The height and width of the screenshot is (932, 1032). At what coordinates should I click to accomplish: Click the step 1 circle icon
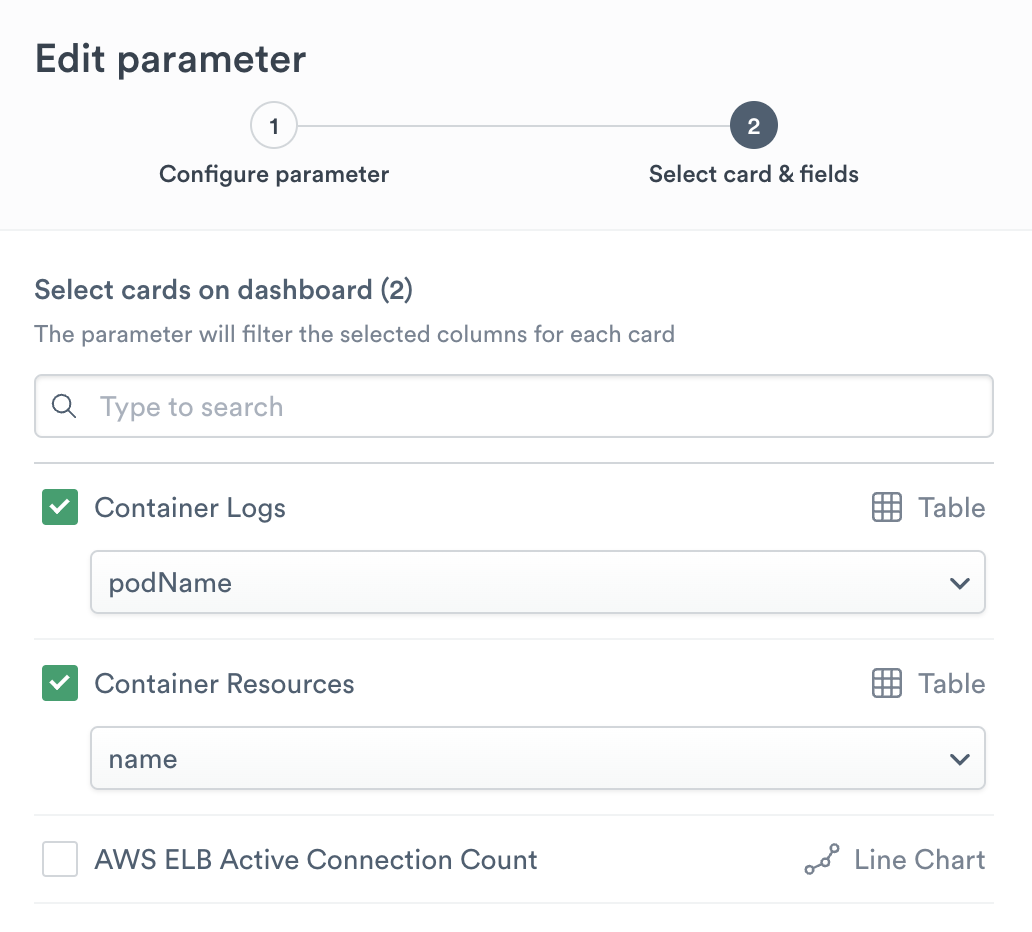(274, 127)
